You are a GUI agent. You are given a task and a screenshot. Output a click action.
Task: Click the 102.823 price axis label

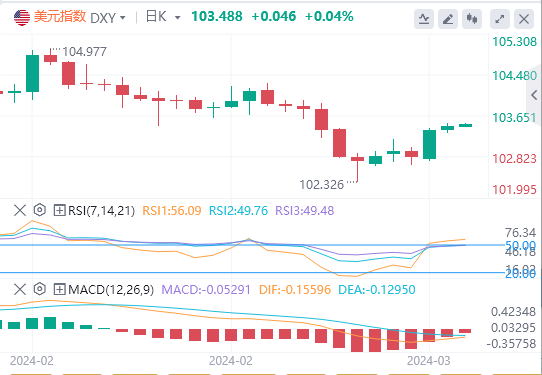(515, 159)
